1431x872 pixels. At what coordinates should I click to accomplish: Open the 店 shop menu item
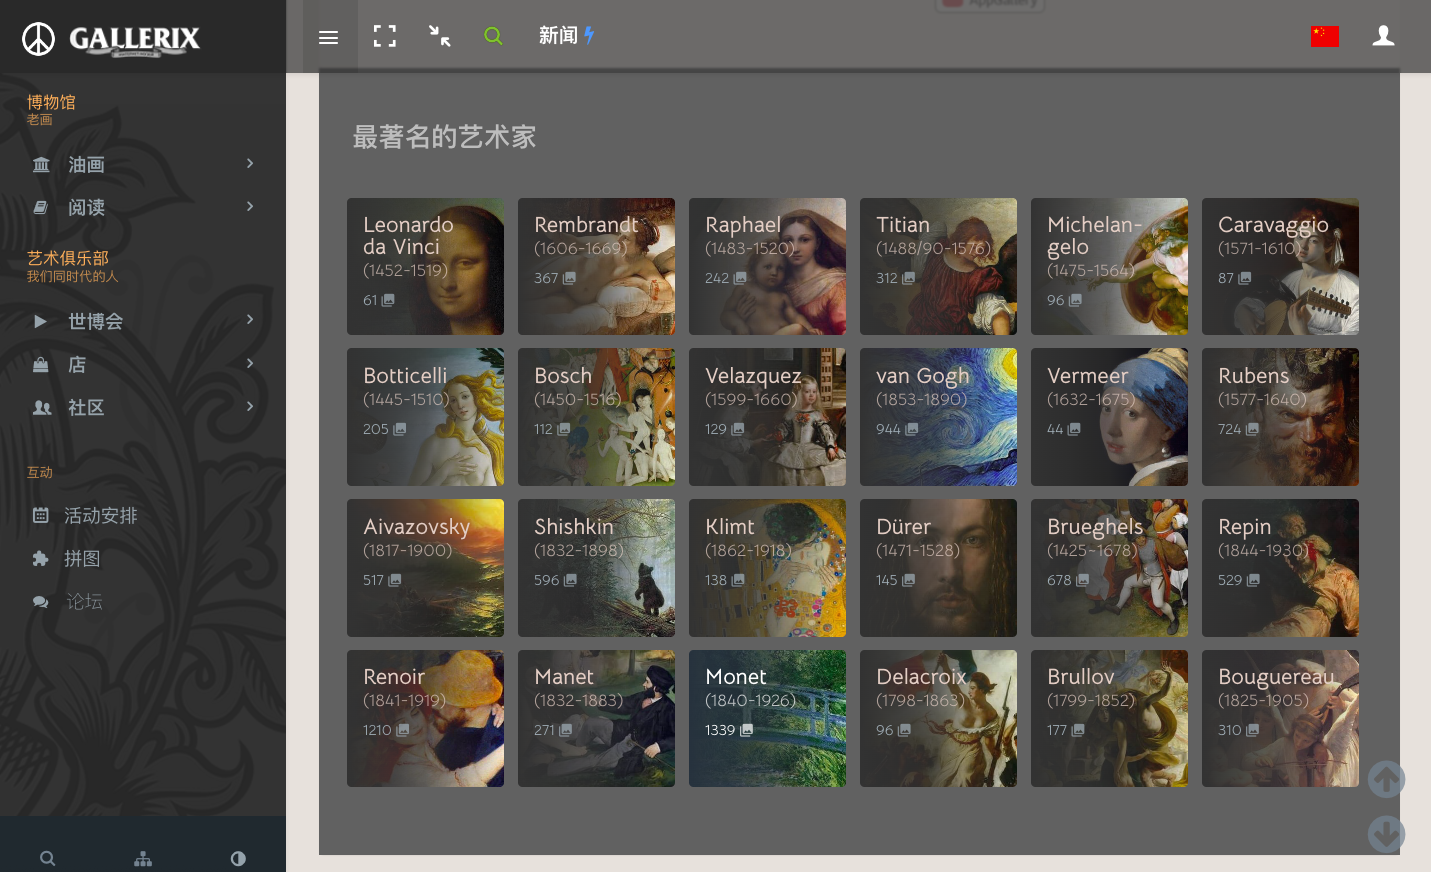click(77, 364)
